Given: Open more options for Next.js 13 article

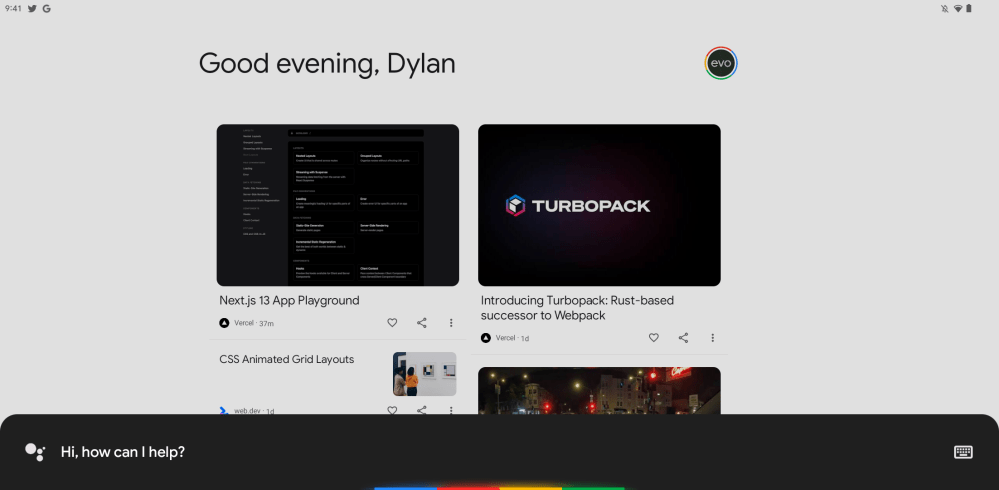Looking at the screenshot, I should click(x=451, y=323).
